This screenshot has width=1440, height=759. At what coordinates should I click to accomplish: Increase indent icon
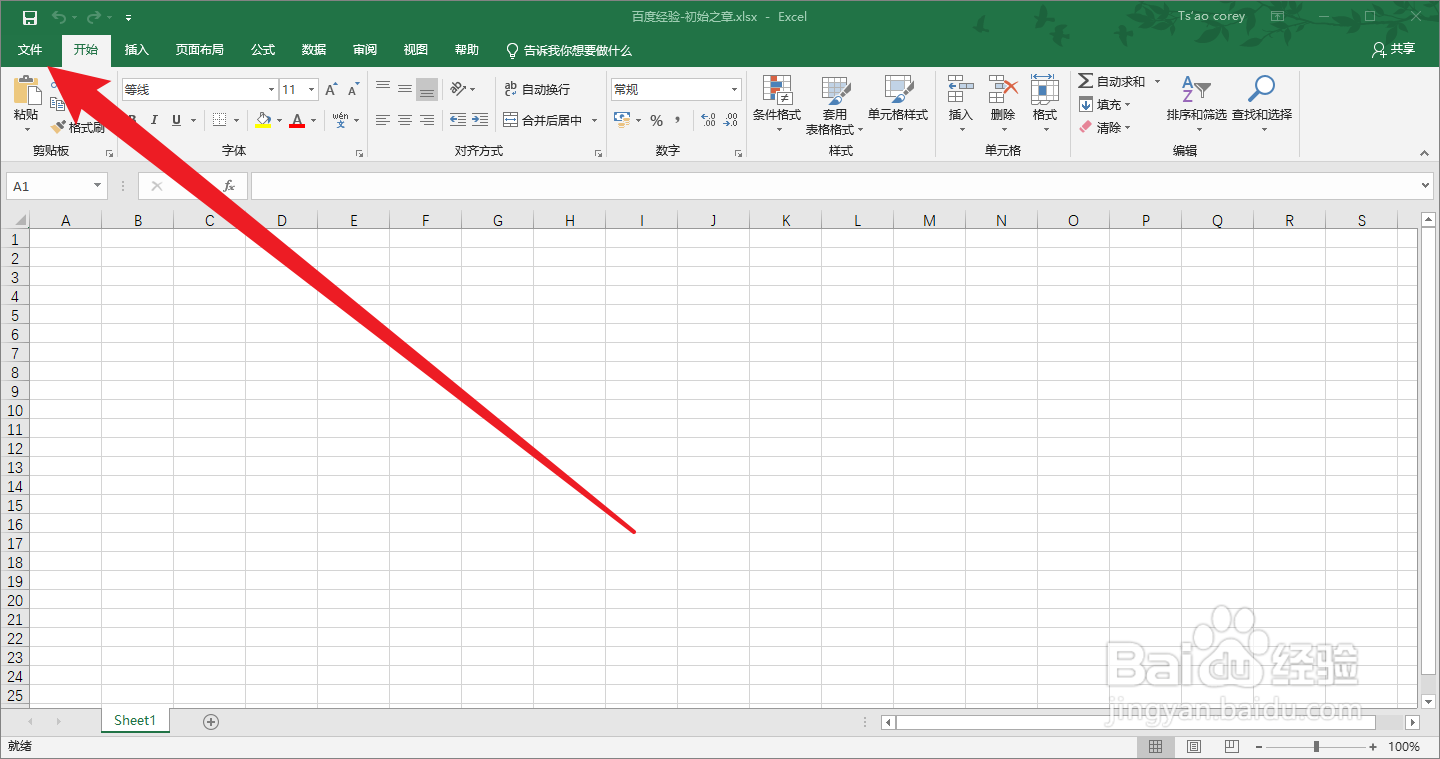tap(480, 120)
